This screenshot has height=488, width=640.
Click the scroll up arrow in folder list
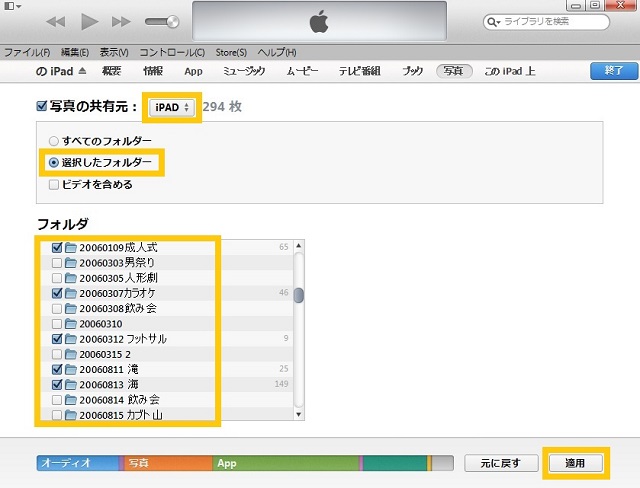[x=299, y=246]
